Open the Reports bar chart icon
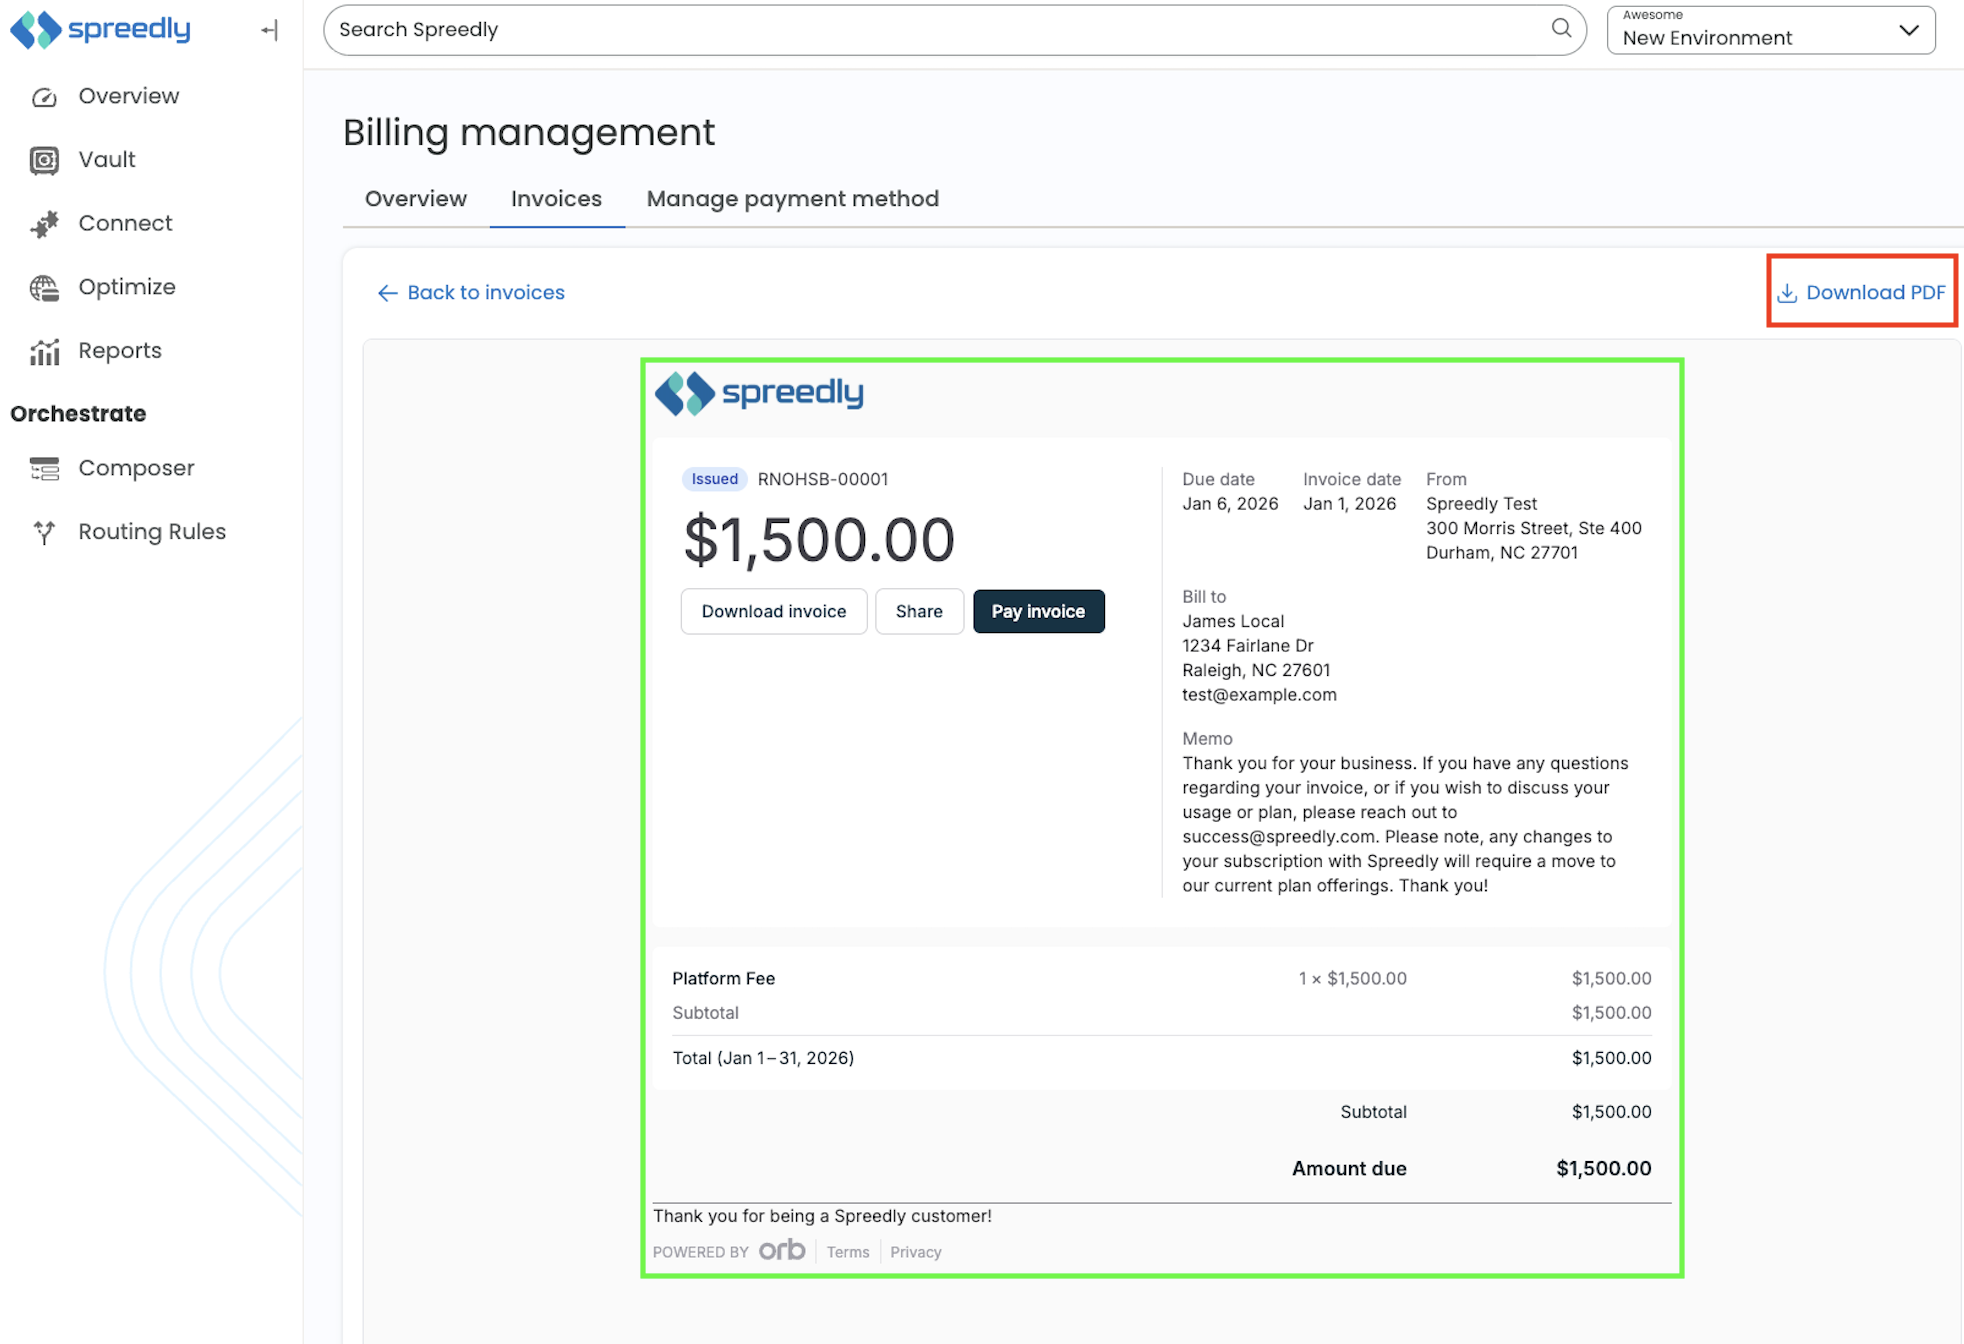This screenshot has width=1964, height=1344. coord(44,351)
